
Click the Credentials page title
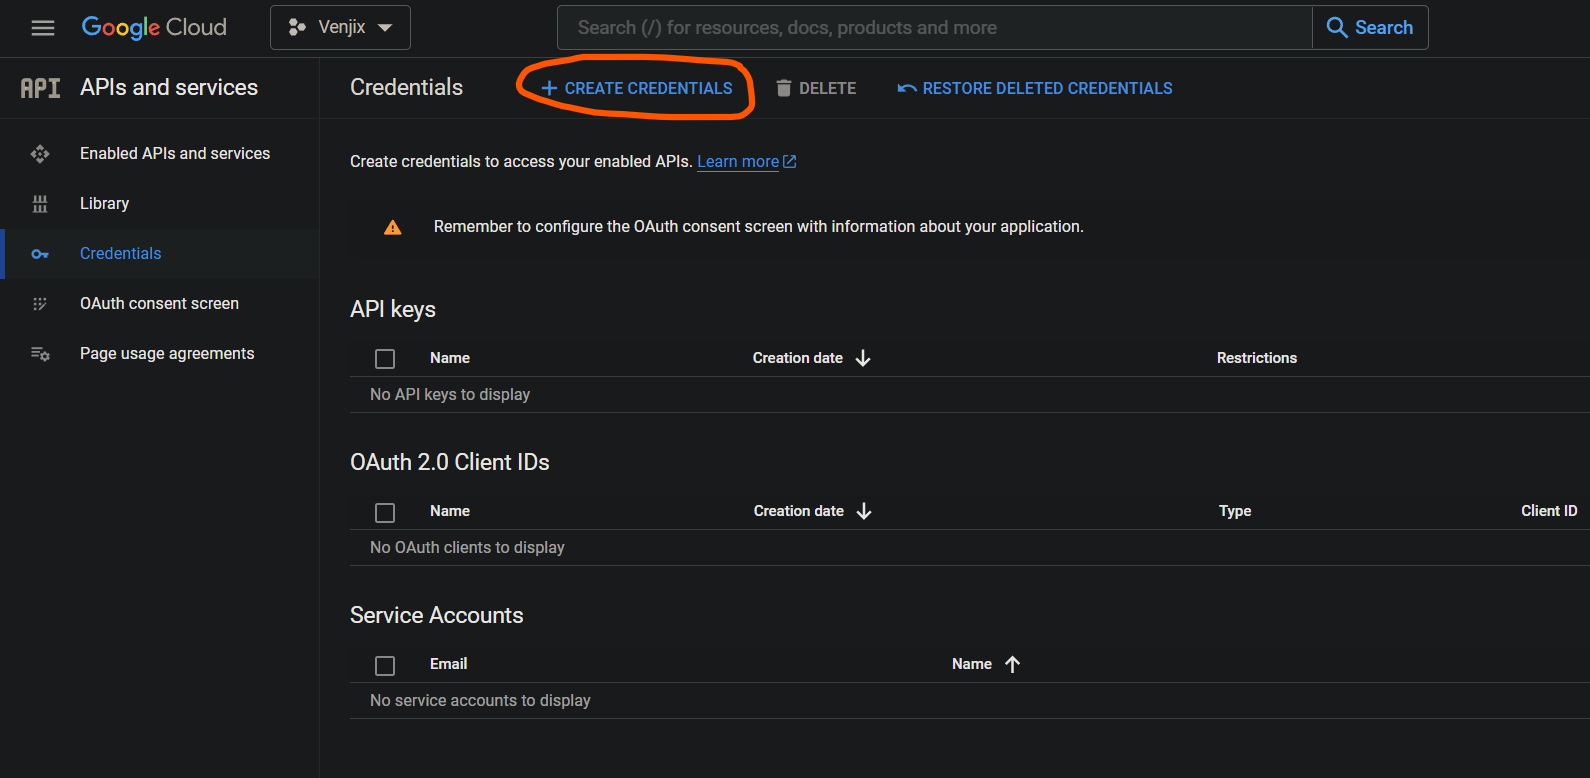[x=406, y=88]
